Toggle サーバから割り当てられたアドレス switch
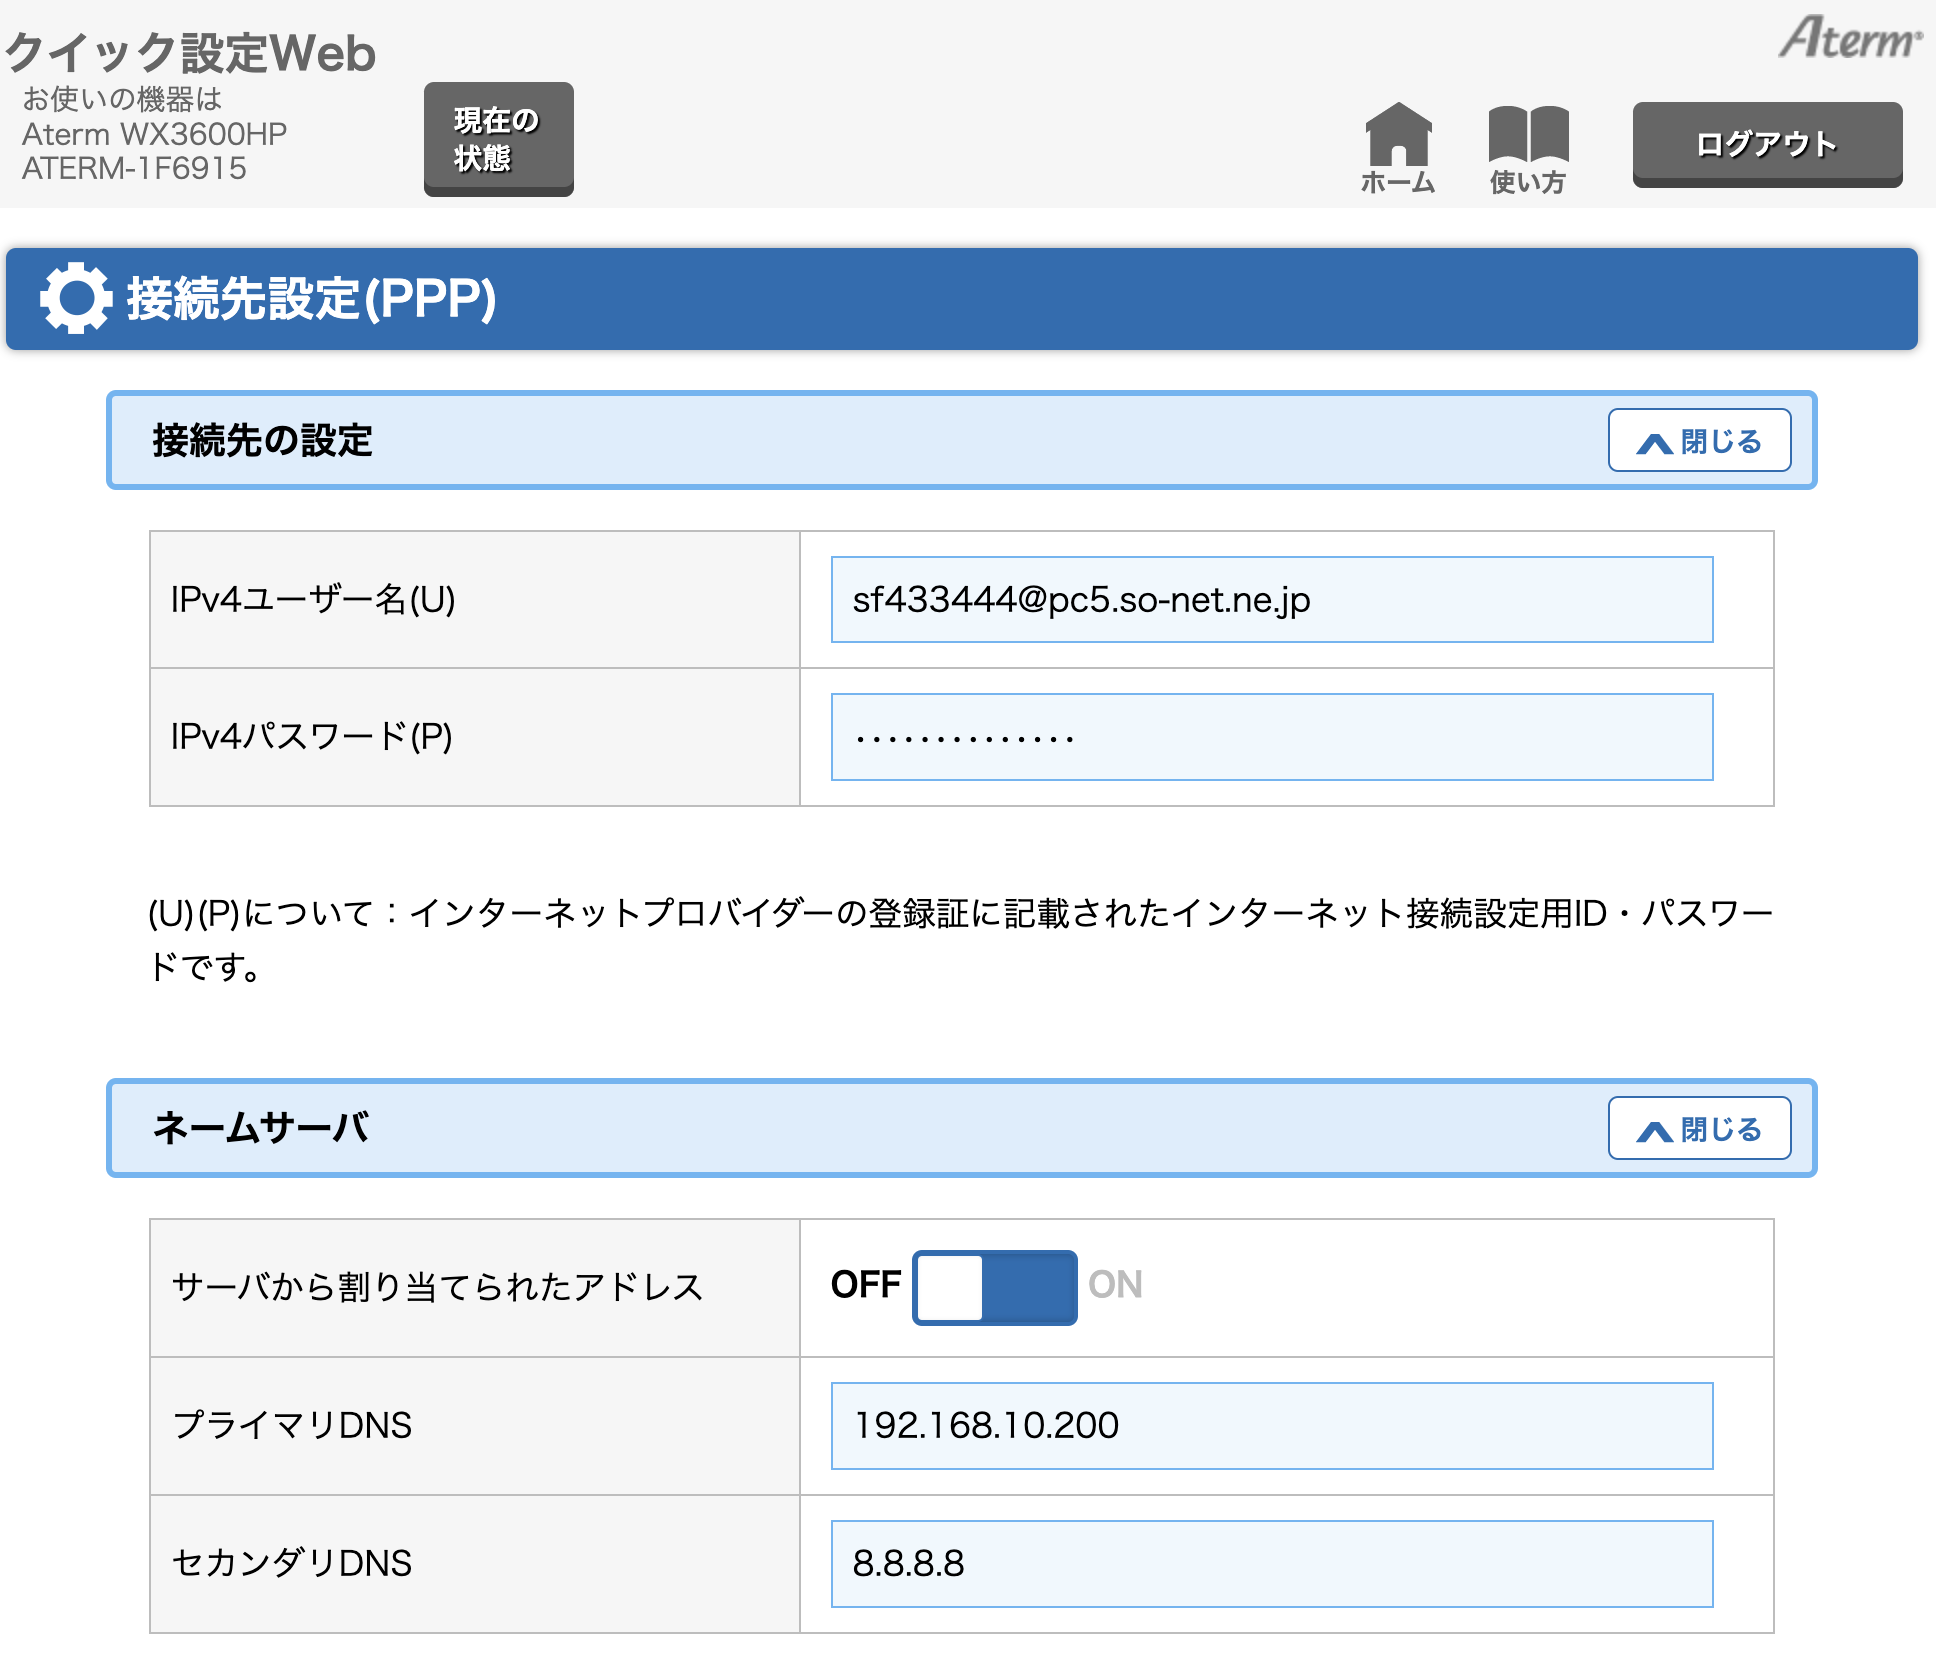Viewport: 1936px width, 1664px height. coord(994,1287)
